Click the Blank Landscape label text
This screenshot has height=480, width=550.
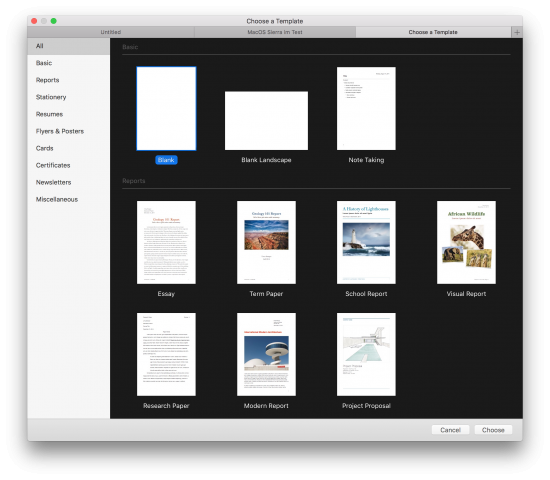(x=266, y=160)
